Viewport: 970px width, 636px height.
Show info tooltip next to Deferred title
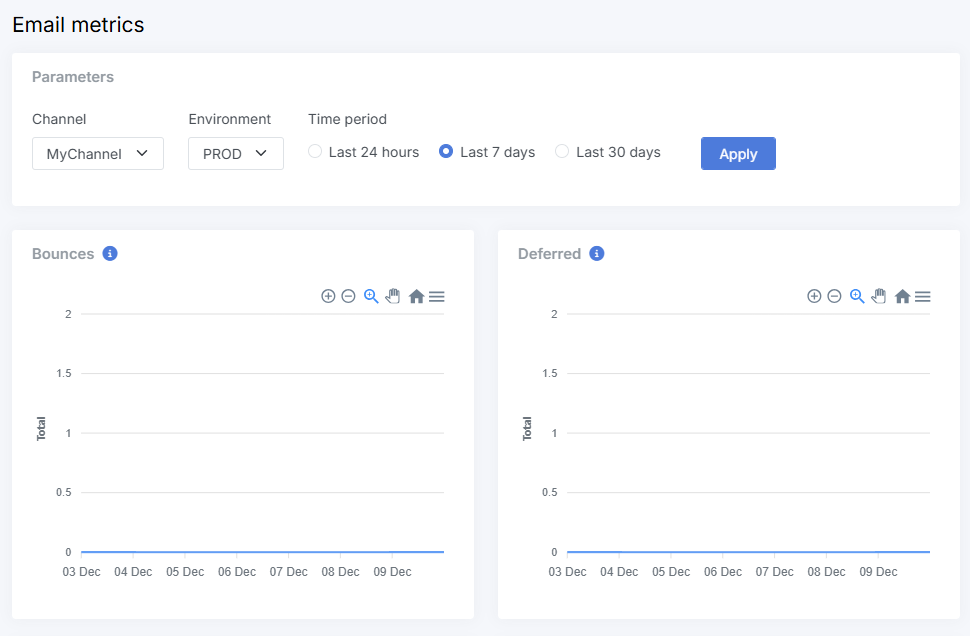[x=596, y=254]
